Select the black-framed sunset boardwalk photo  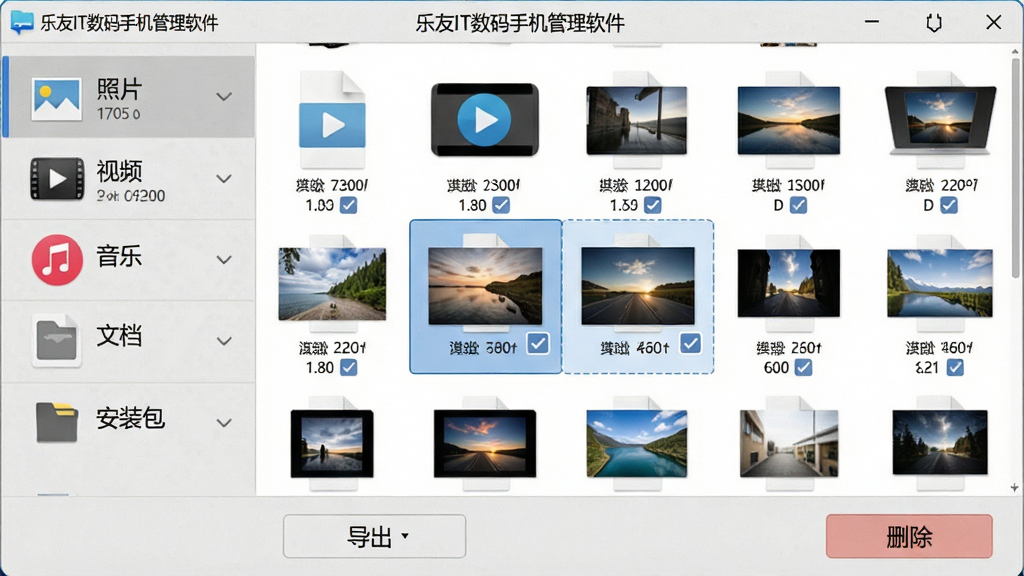[485, 443]
